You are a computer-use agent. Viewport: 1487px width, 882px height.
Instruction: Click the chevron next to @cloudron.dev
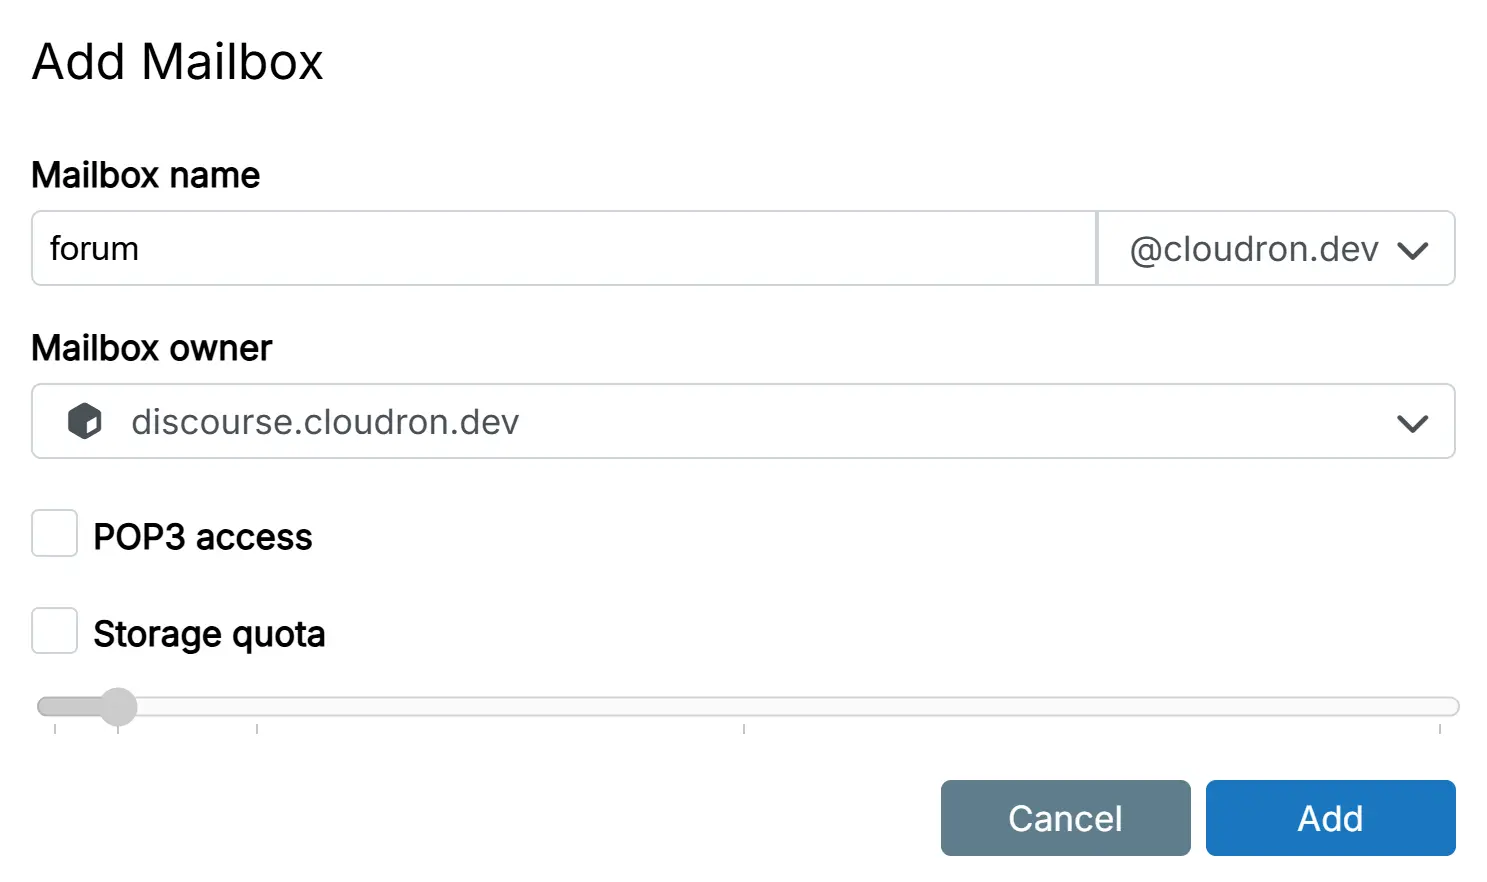[x=1412, y=249]
